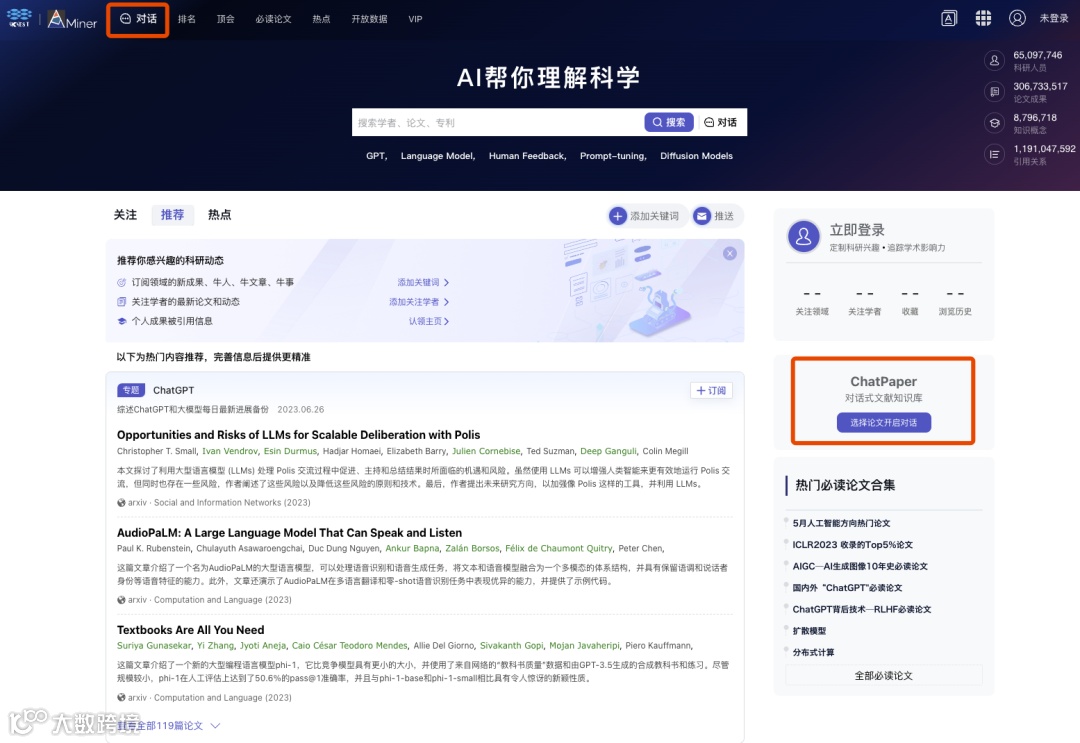Click the 科研人员 researchers count icon
This screenshot has height=743, width=1080.
[994, 61]
